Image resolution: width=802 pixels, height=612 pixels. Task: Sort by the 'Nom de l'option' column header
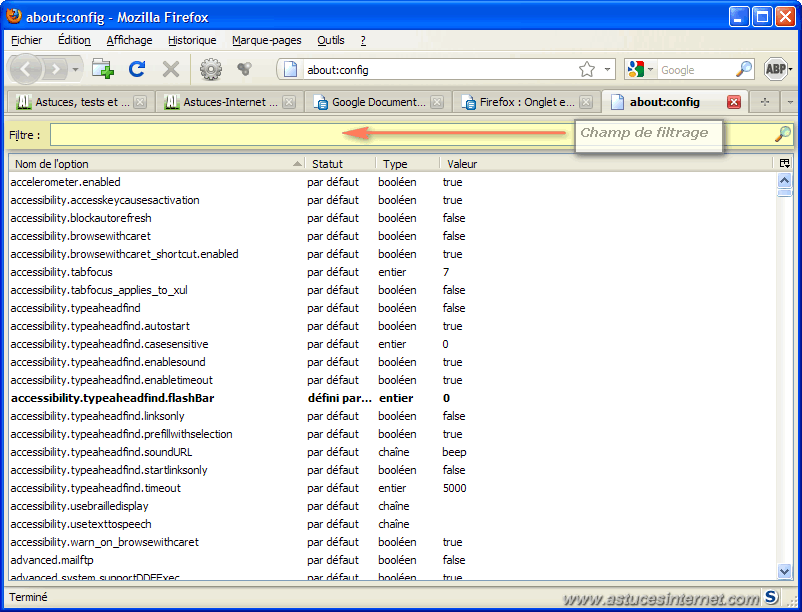[156, 164]
